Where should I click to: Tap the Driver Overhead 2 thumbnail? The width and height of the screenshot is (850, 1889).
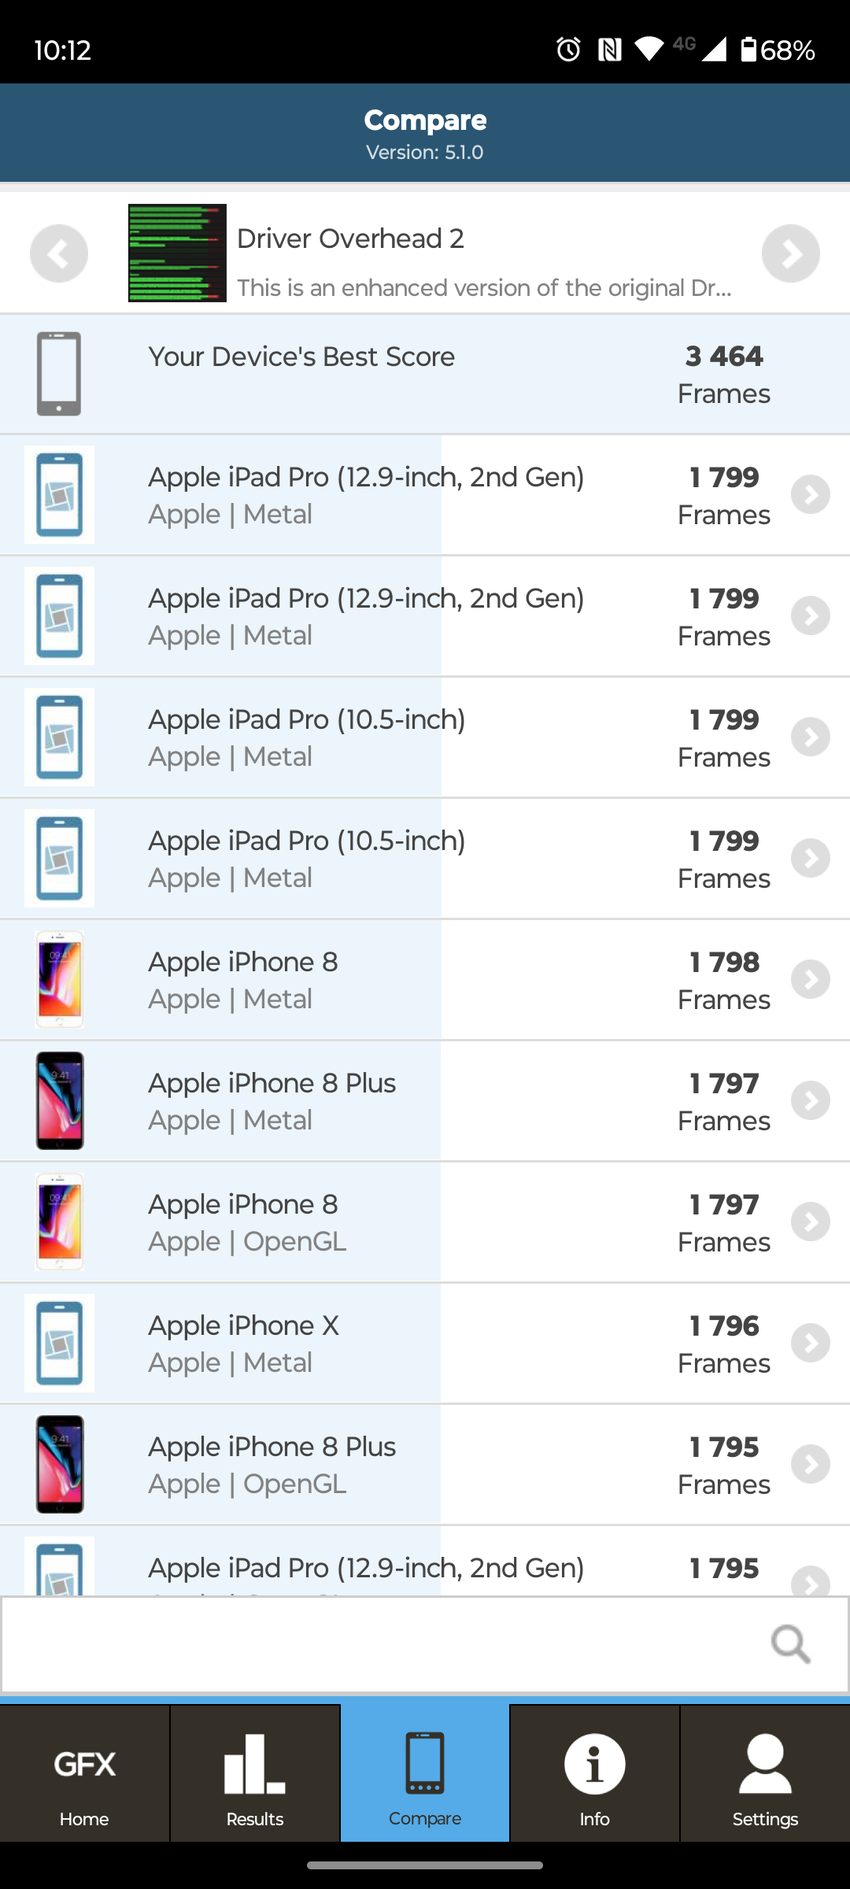click(177, 253)
